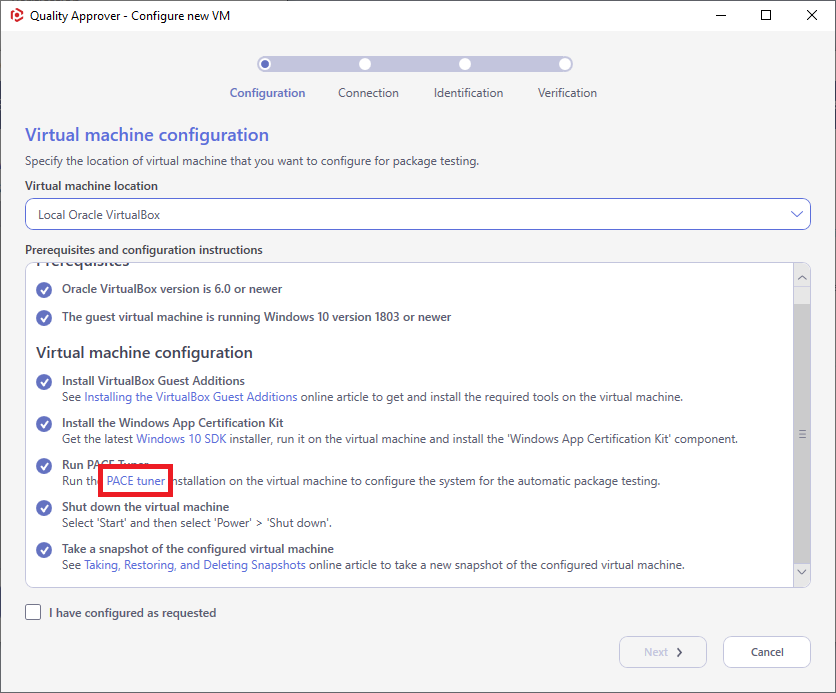The height and width of the screenshot is (693, 836).
Task: Click the 'Install VirtualBox Guest Additions' step title
Action: tap(153, 381)
